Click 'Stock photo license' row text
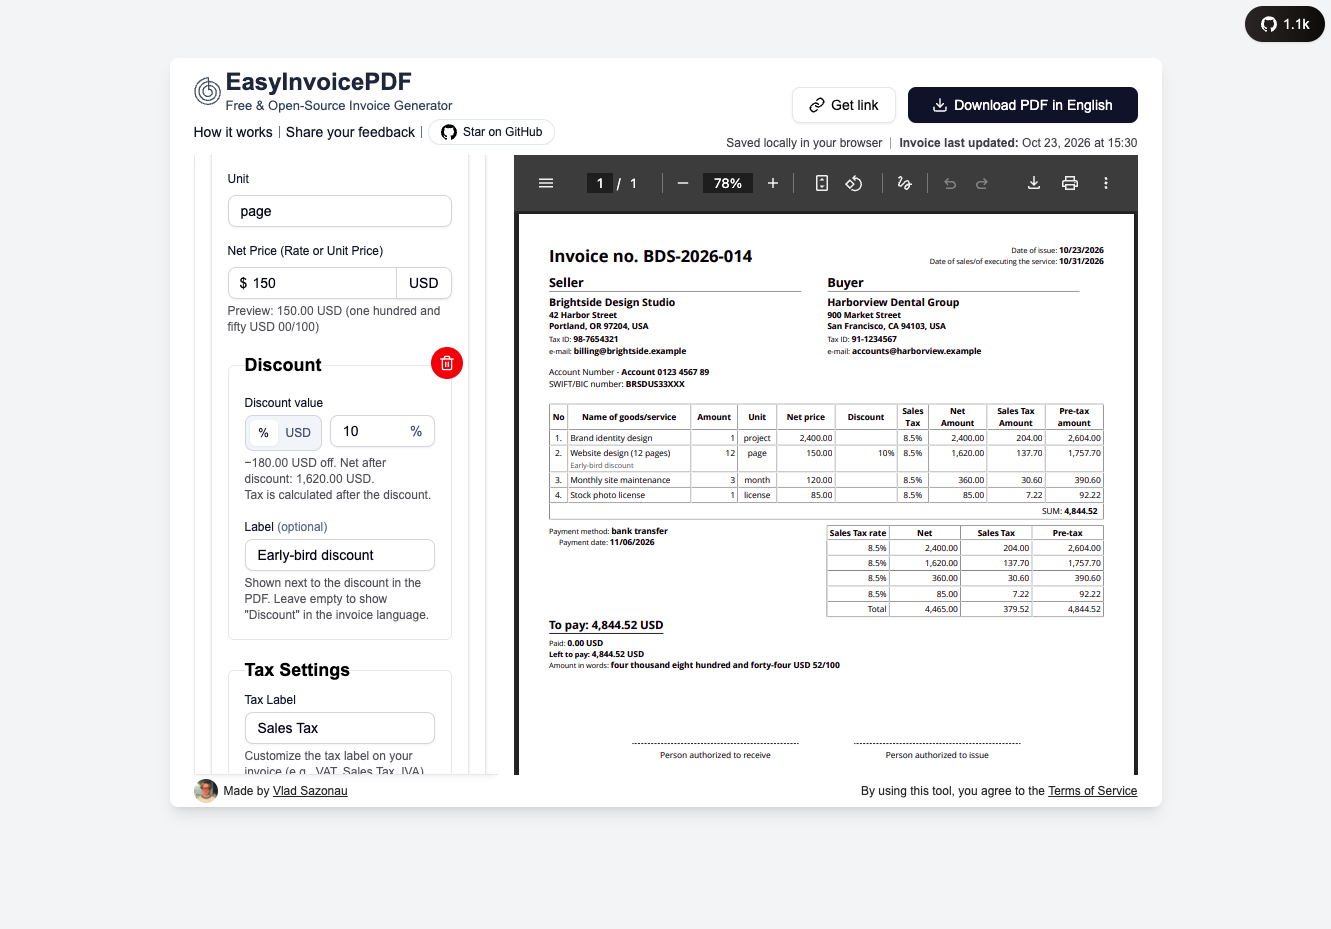1331x929 pixels. [x=607, y=495]
